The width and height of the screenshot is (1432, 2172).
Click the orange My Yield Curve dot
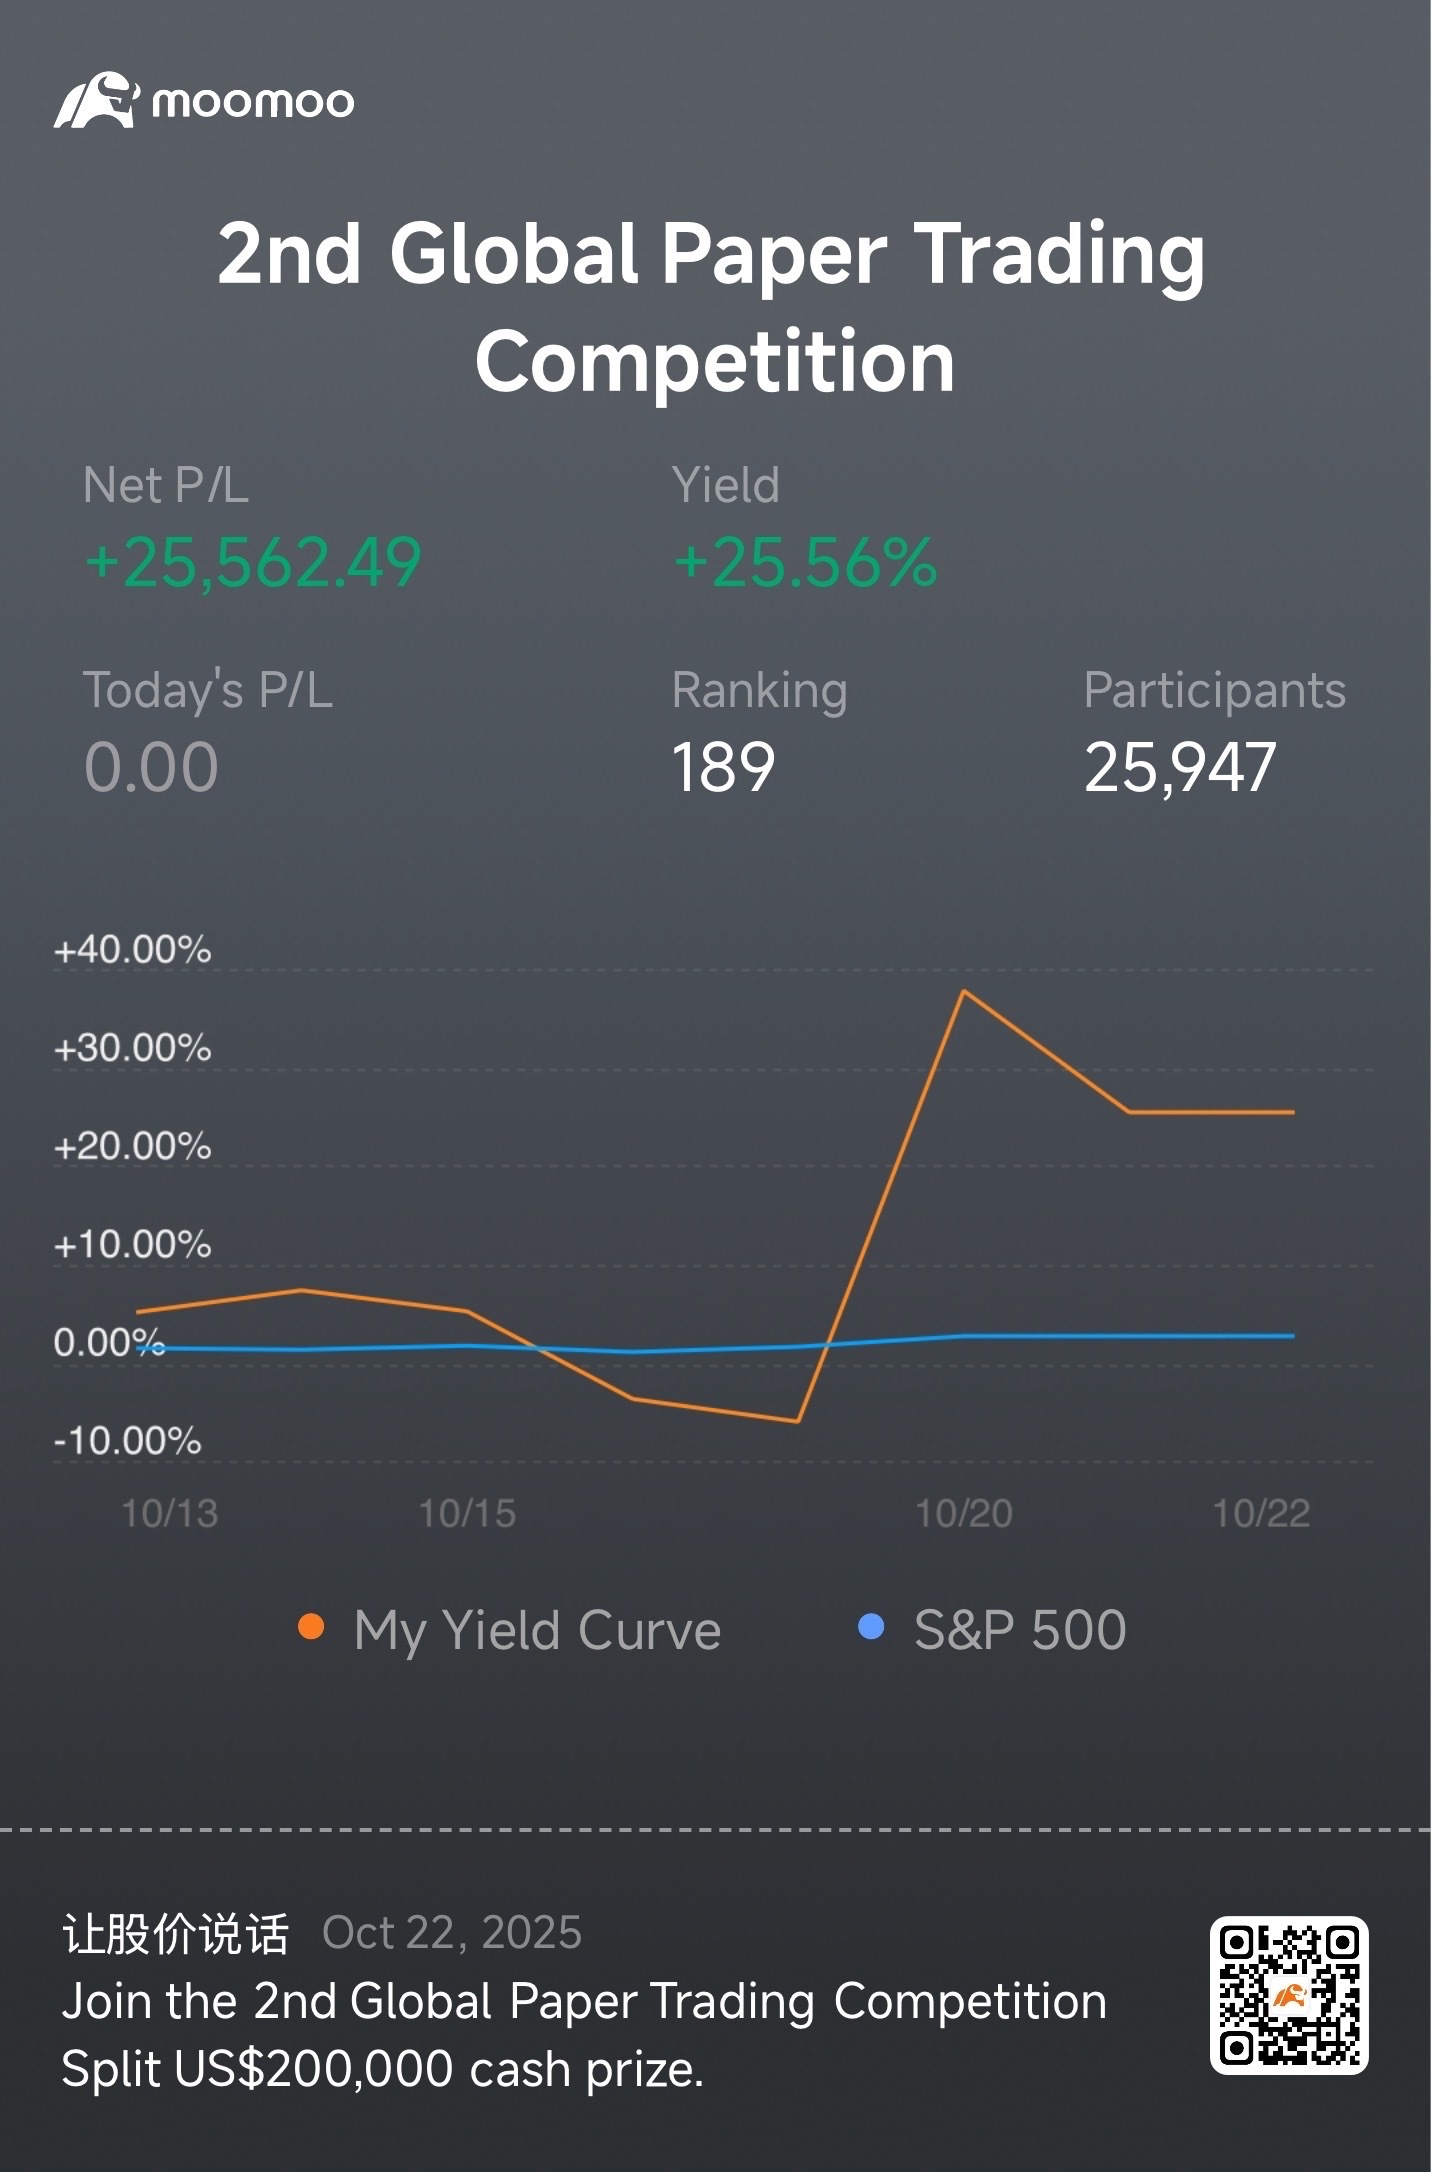coord(311,1627)
